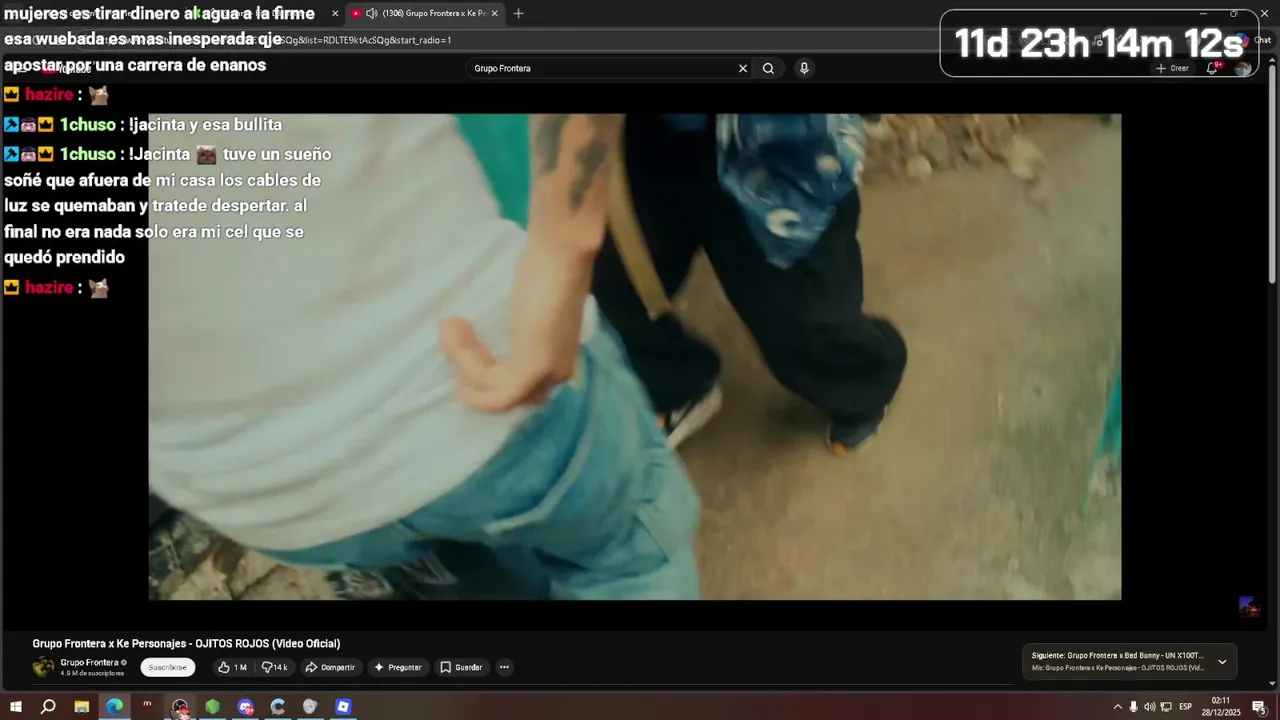
Task: Open the volume control in system tray
Action: coord(1149,707)
